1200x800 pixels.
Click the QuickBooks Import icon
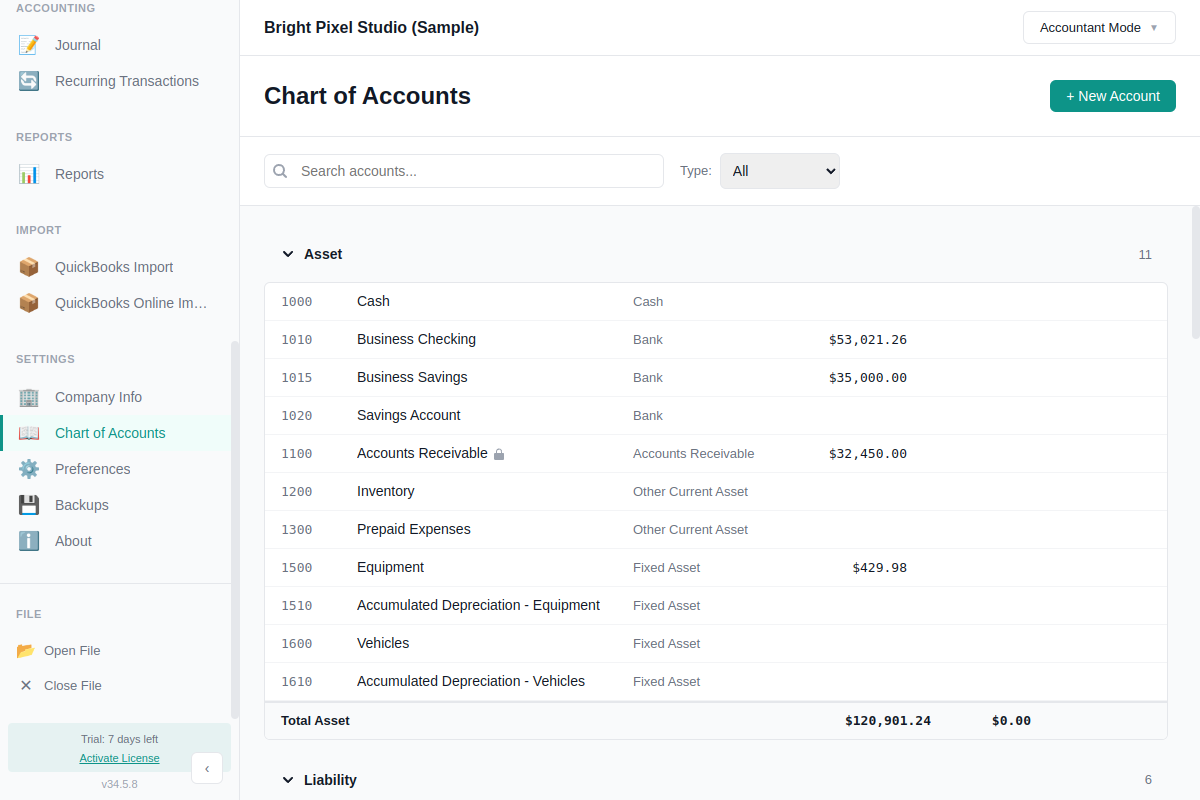[29, 266]
